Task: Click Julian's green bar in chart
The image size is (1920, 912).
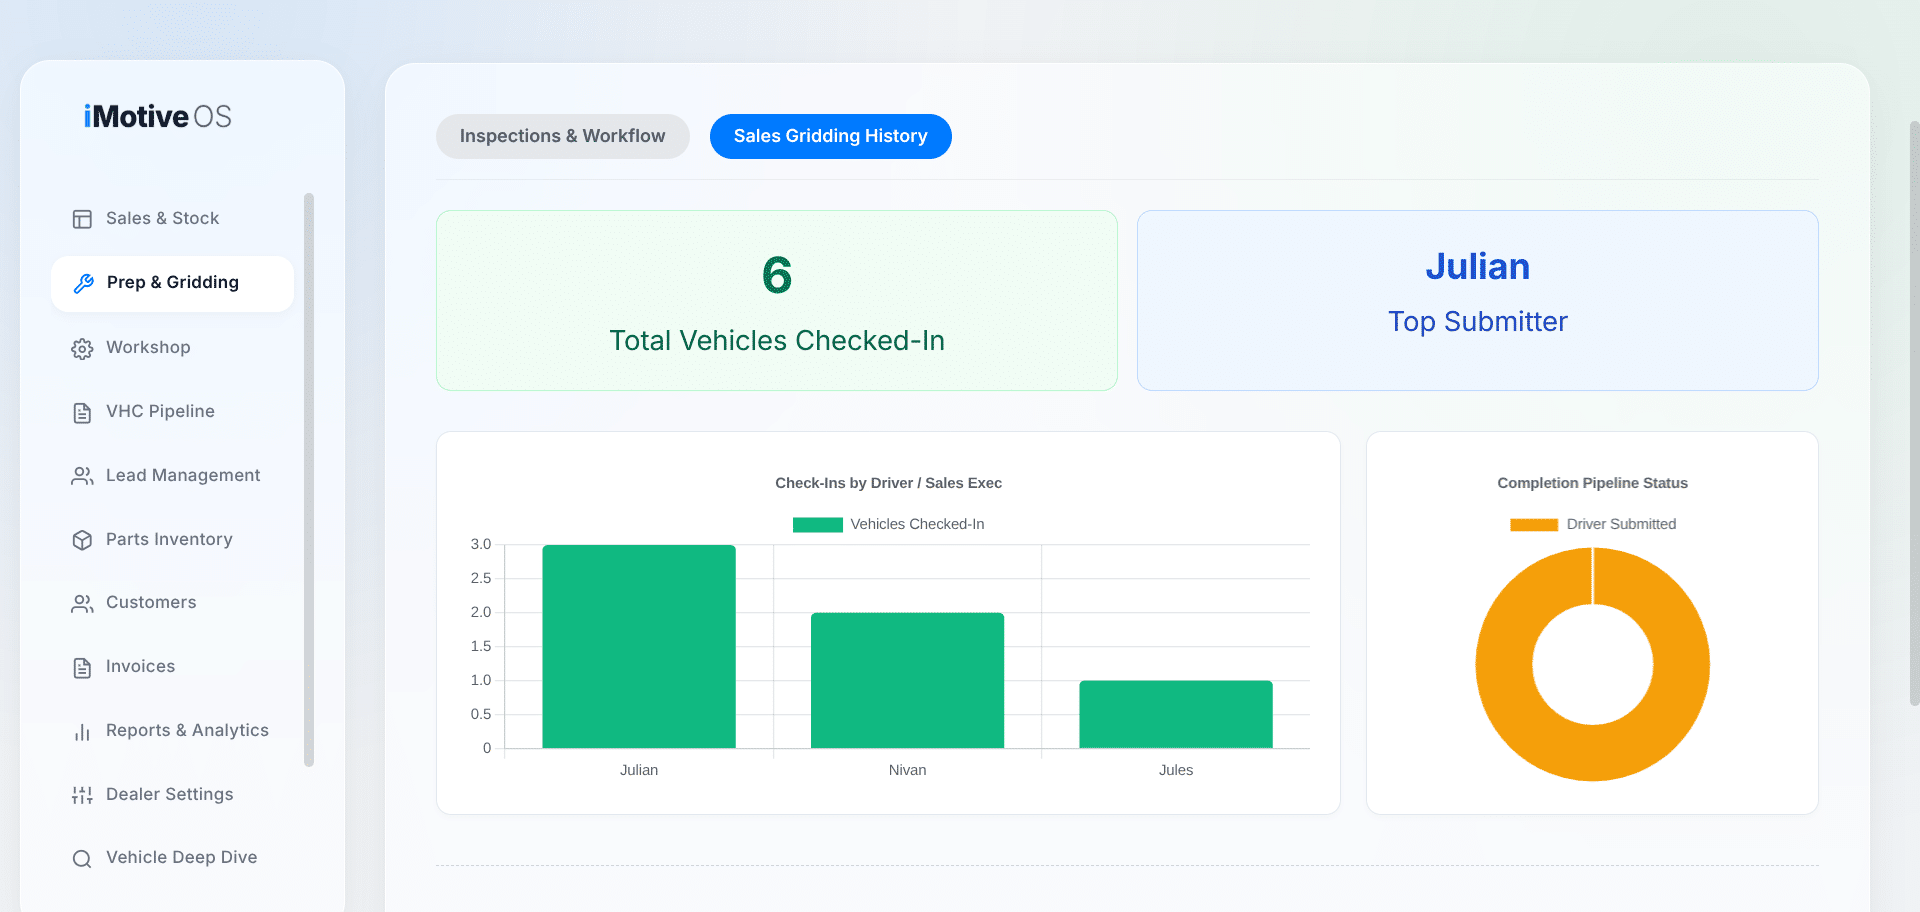Action: click(x=639, y=646)
